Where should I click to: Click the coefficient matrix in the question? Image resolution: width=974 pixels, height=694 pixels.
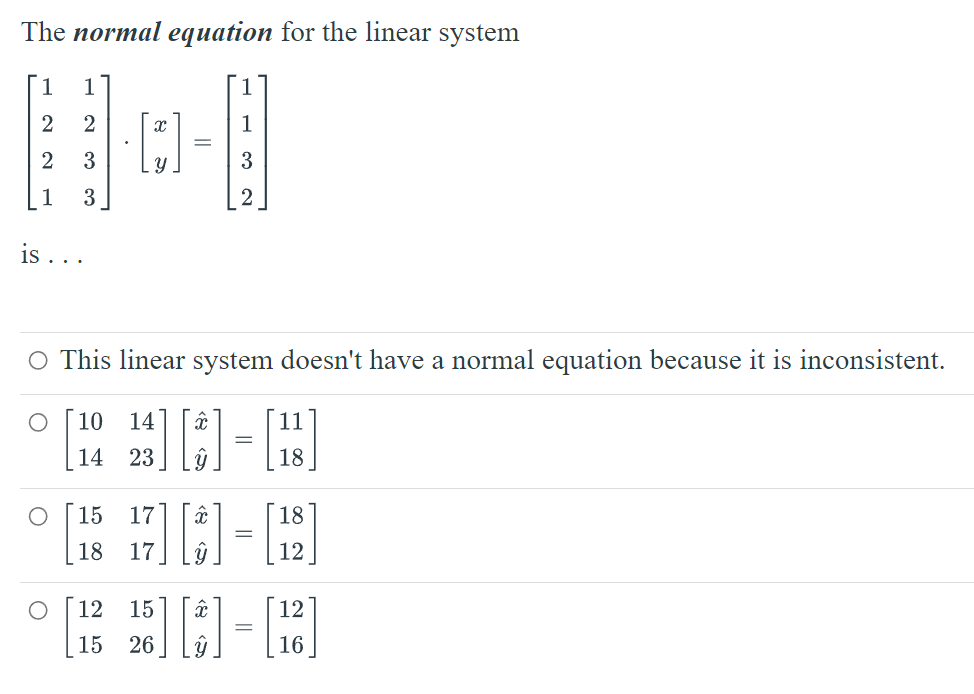[x=68, y=145]
